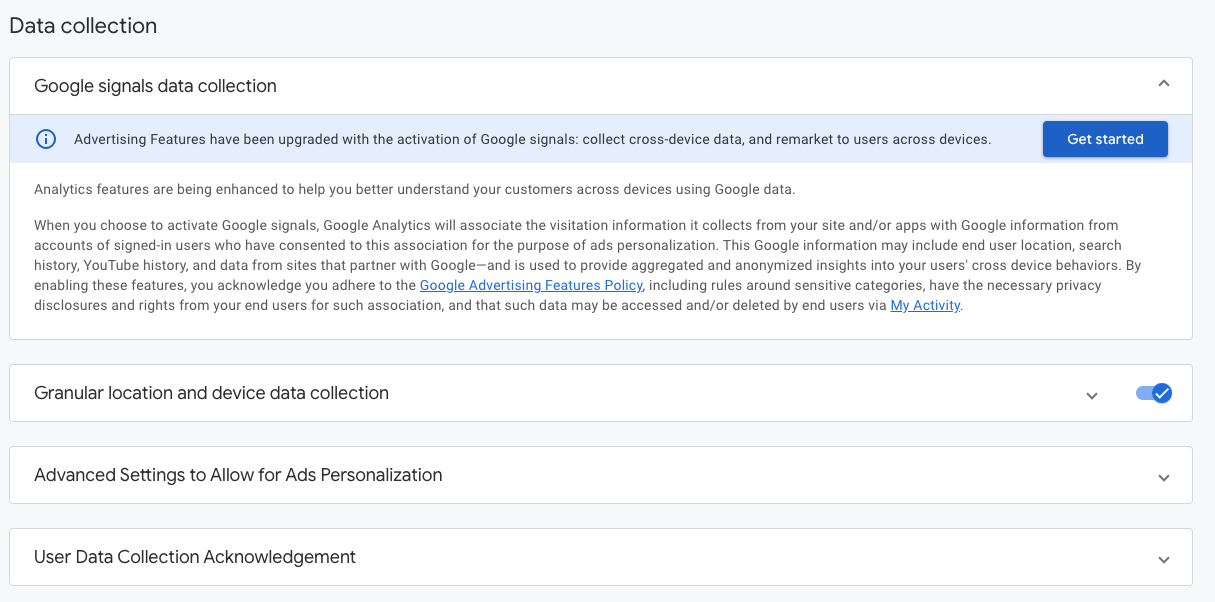Image resolution: width=1215 pixels, height=602 pixels.
Task: Expand Granular location and device data chevron
Action: (1092, 395)
